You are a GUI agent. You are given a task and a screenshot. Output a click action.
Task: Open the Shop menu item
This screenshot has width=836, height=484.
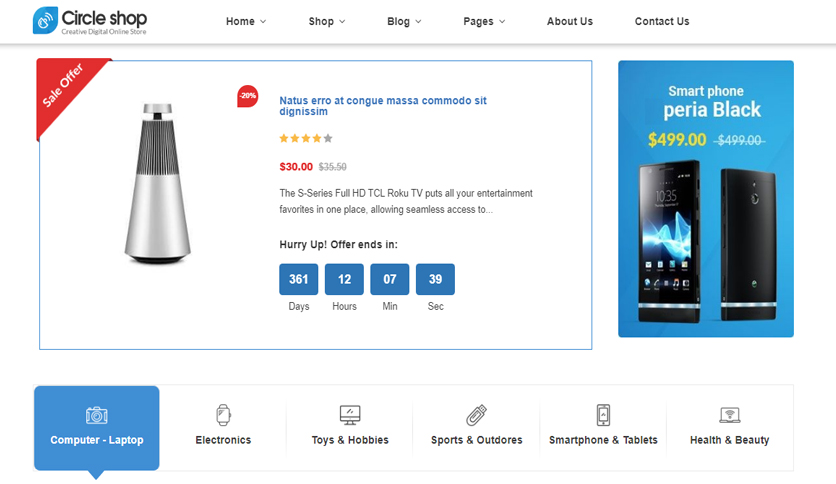coord(321,21)
